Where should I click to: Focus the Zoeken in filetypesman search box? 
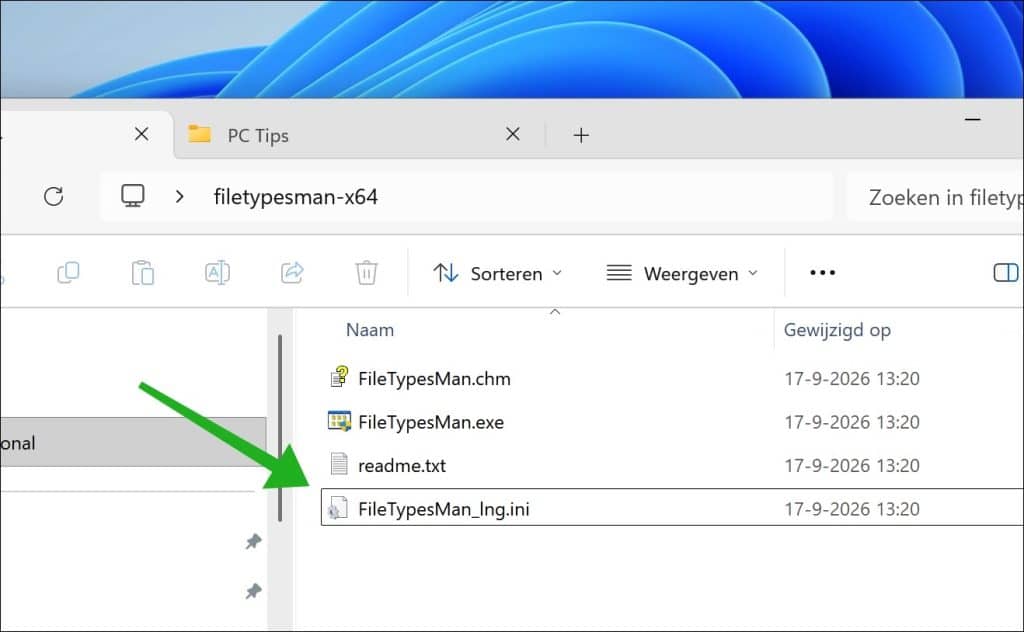tap(935, 197)
